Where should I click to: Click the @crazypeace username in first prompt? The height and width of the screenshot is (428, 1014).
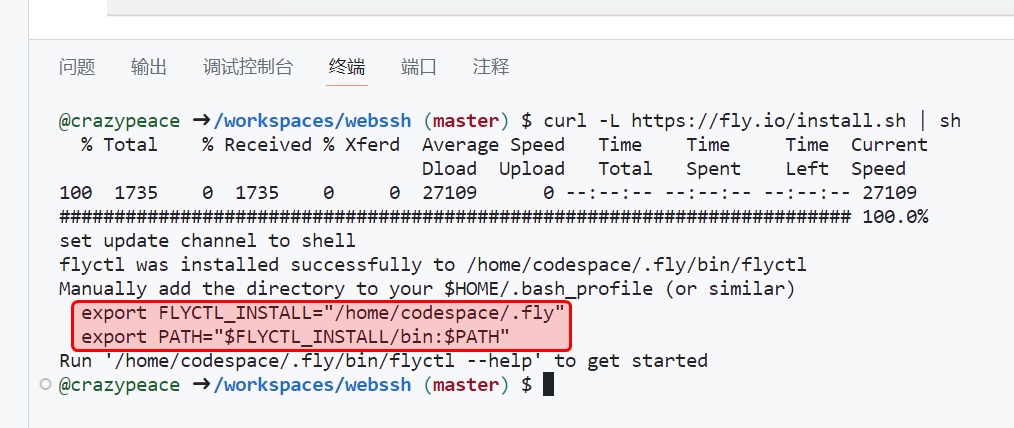119,121
